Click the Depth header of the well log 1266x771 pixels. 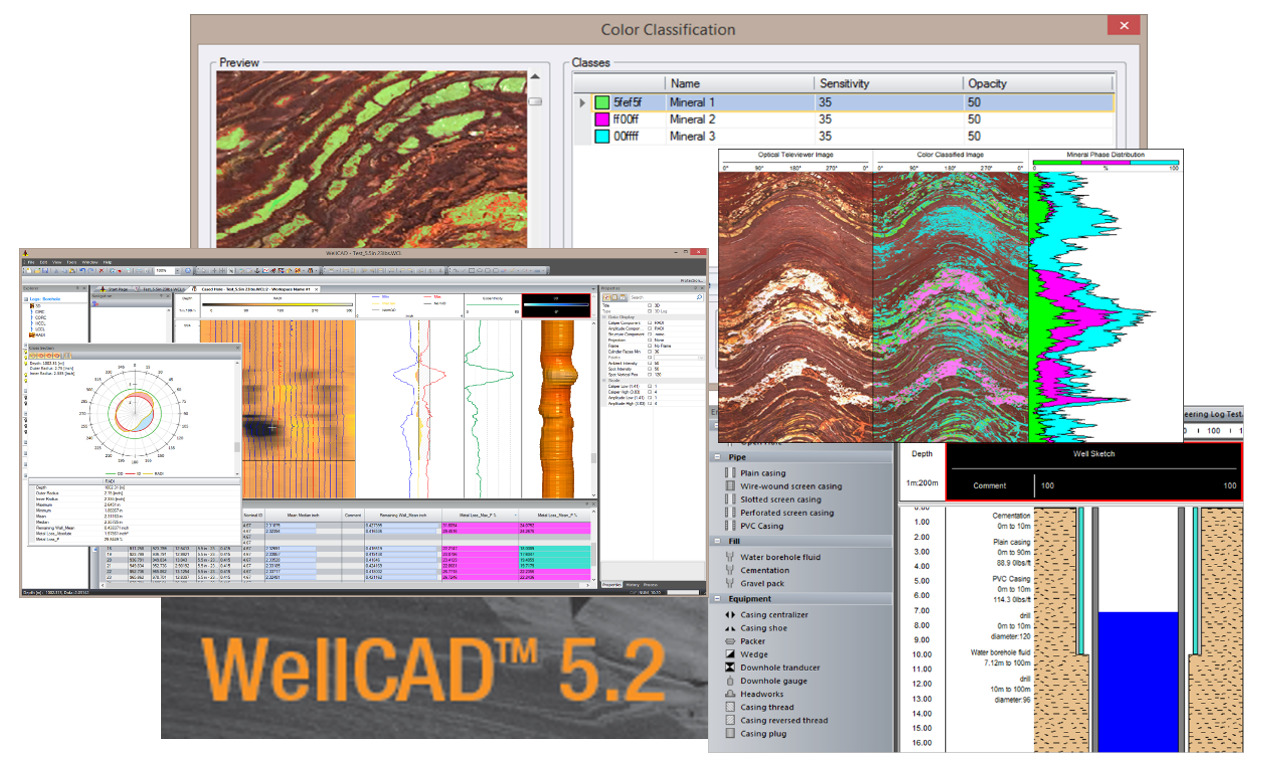click(x=922, y=453)
